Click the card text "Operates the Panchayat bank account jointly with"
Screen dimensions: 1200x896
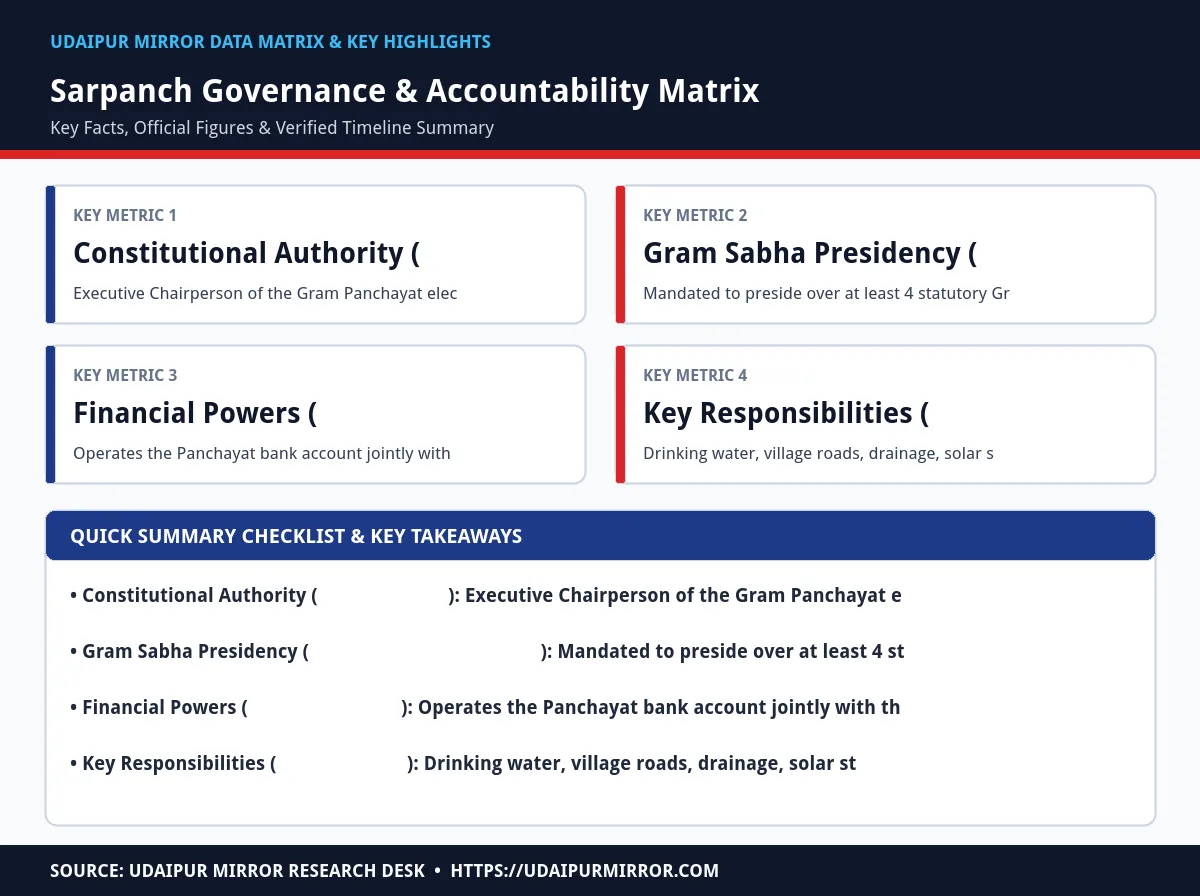tap(262, 454)
